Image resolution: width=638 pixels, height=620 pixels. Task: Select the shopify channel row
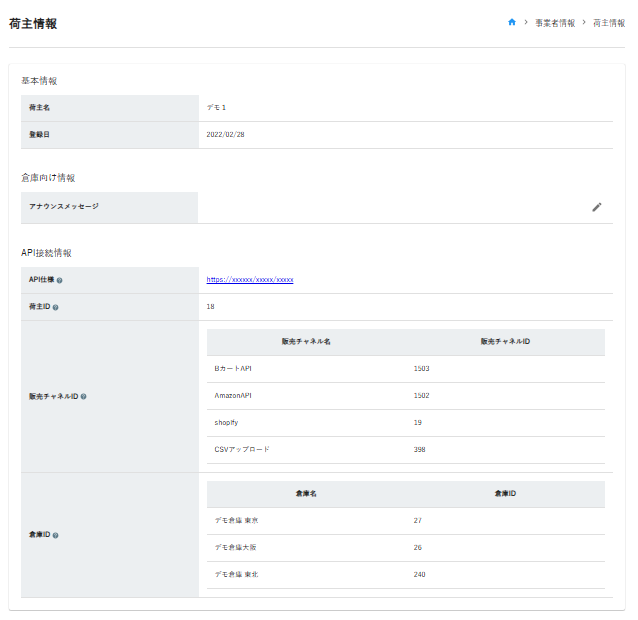[405, 423]
